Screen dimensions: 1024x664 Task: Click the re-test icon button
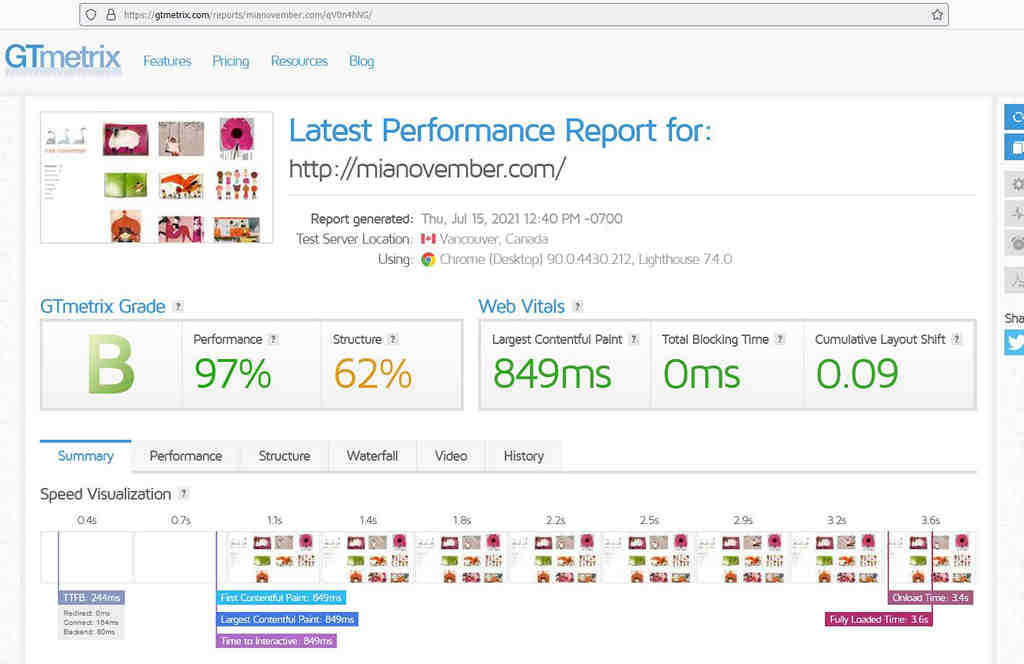(x=1014, y=118)
